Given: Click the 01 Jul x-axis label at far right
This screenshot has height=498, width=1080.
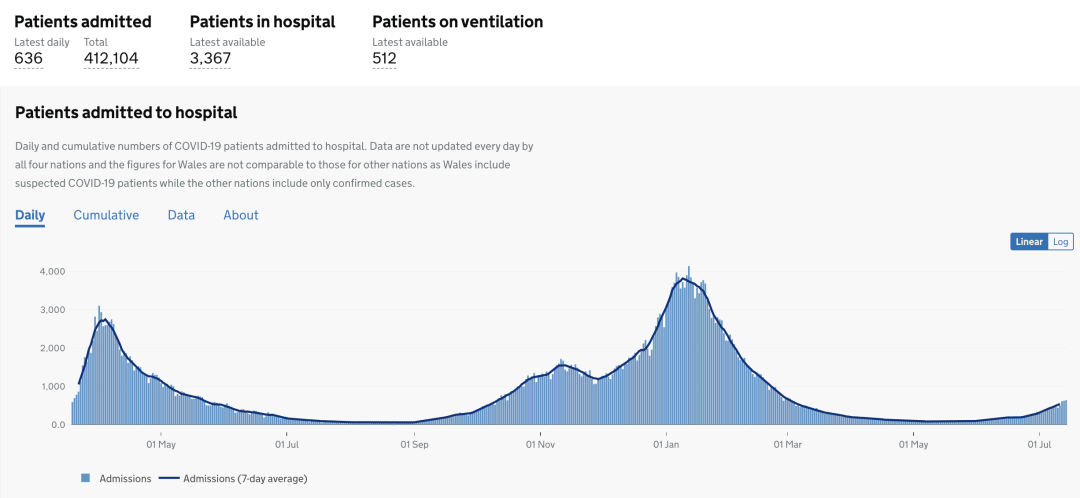Looking at the screenshot, I should tap(1039, 444).
